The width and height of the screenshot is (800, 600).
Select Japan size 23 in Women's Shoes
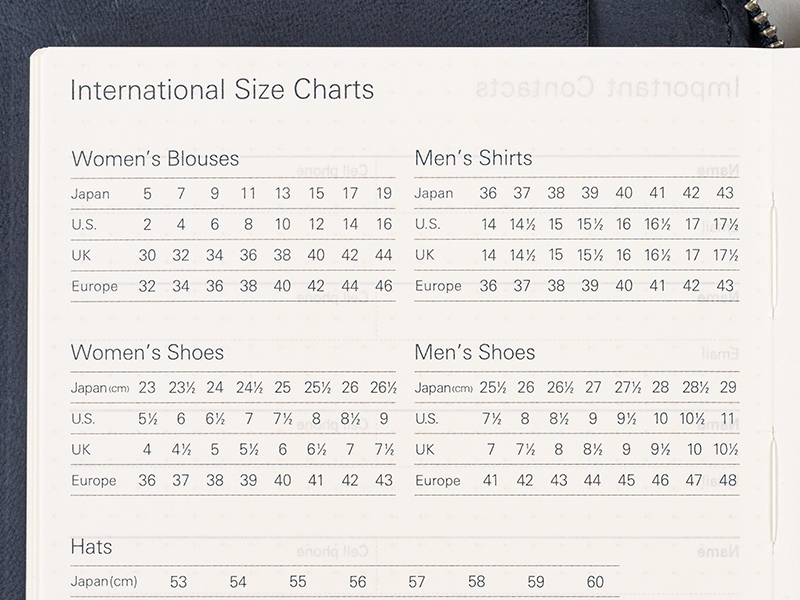click(x=147, y=388)
